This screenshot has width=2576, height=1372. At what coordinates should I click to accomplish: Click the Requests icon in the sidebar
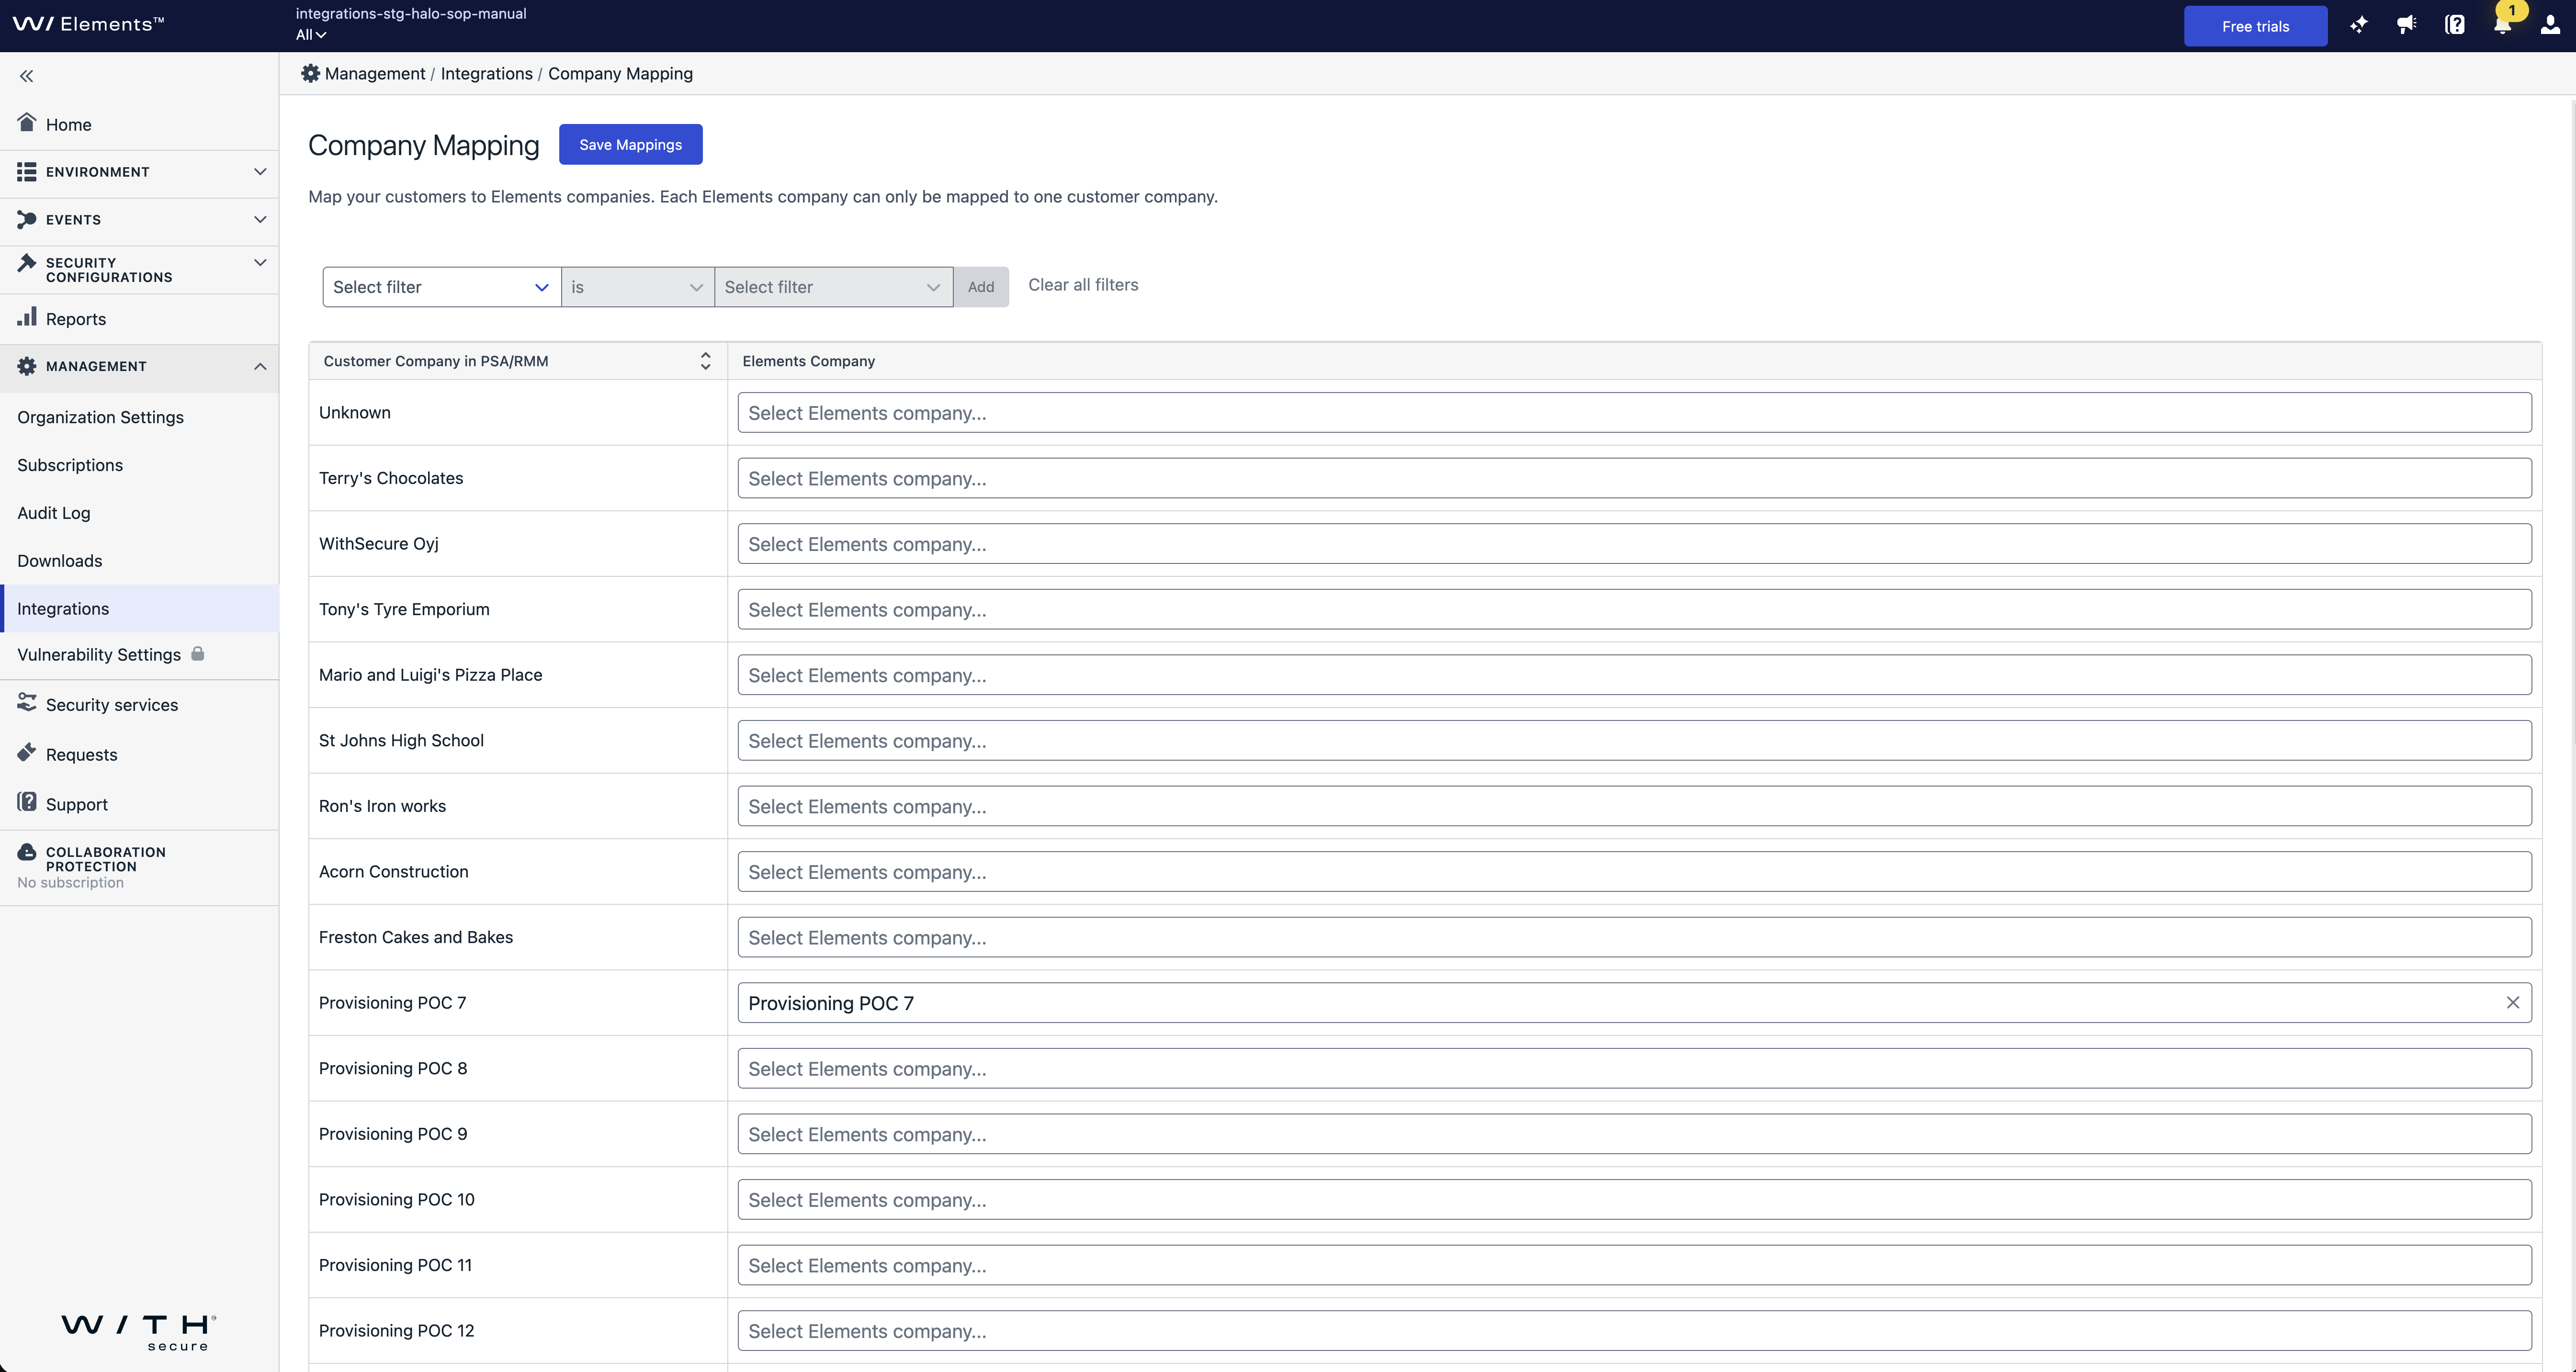point(27,752)
